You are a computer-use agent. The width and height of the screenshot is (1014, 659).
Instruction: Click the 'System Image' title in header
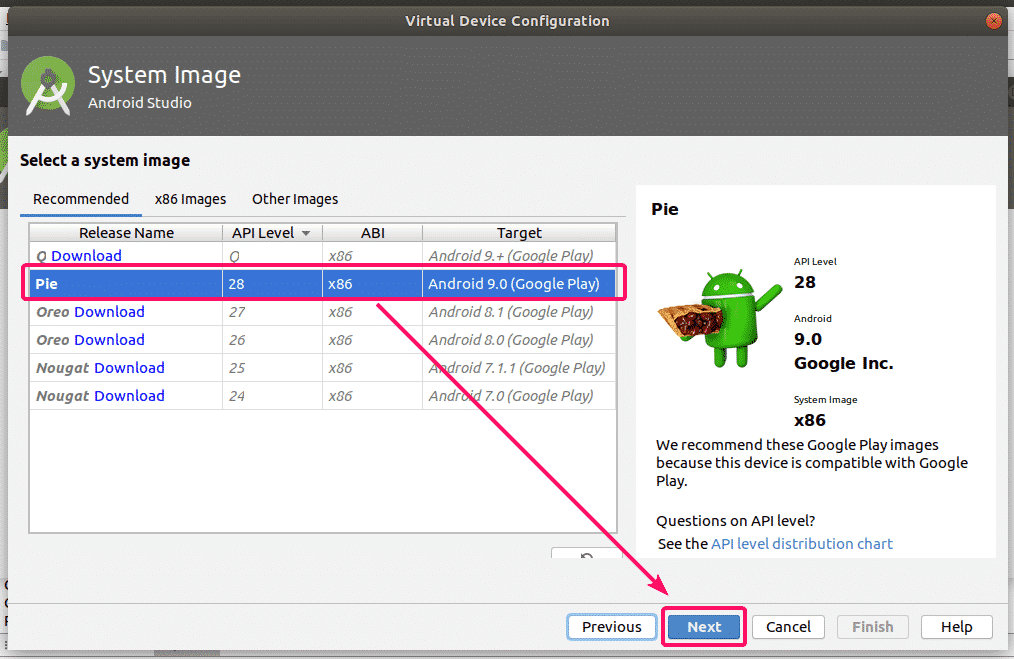(x=164, y=75)
